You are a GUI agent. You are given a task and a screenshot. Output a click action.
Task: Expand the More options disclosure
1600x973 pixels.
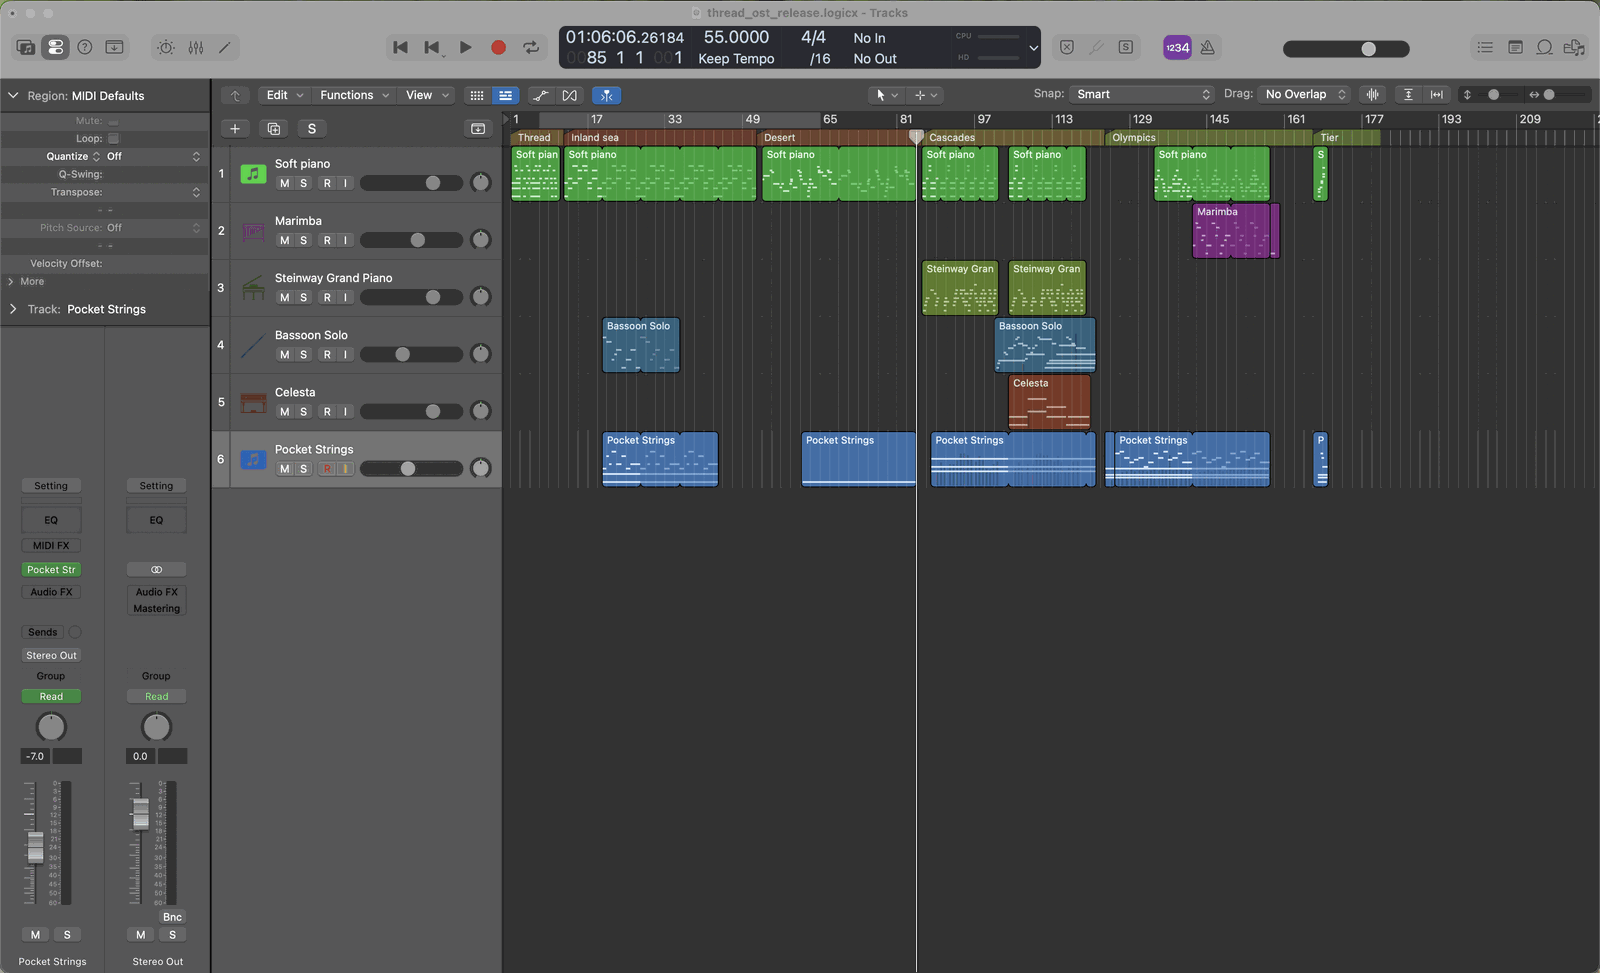11,281
